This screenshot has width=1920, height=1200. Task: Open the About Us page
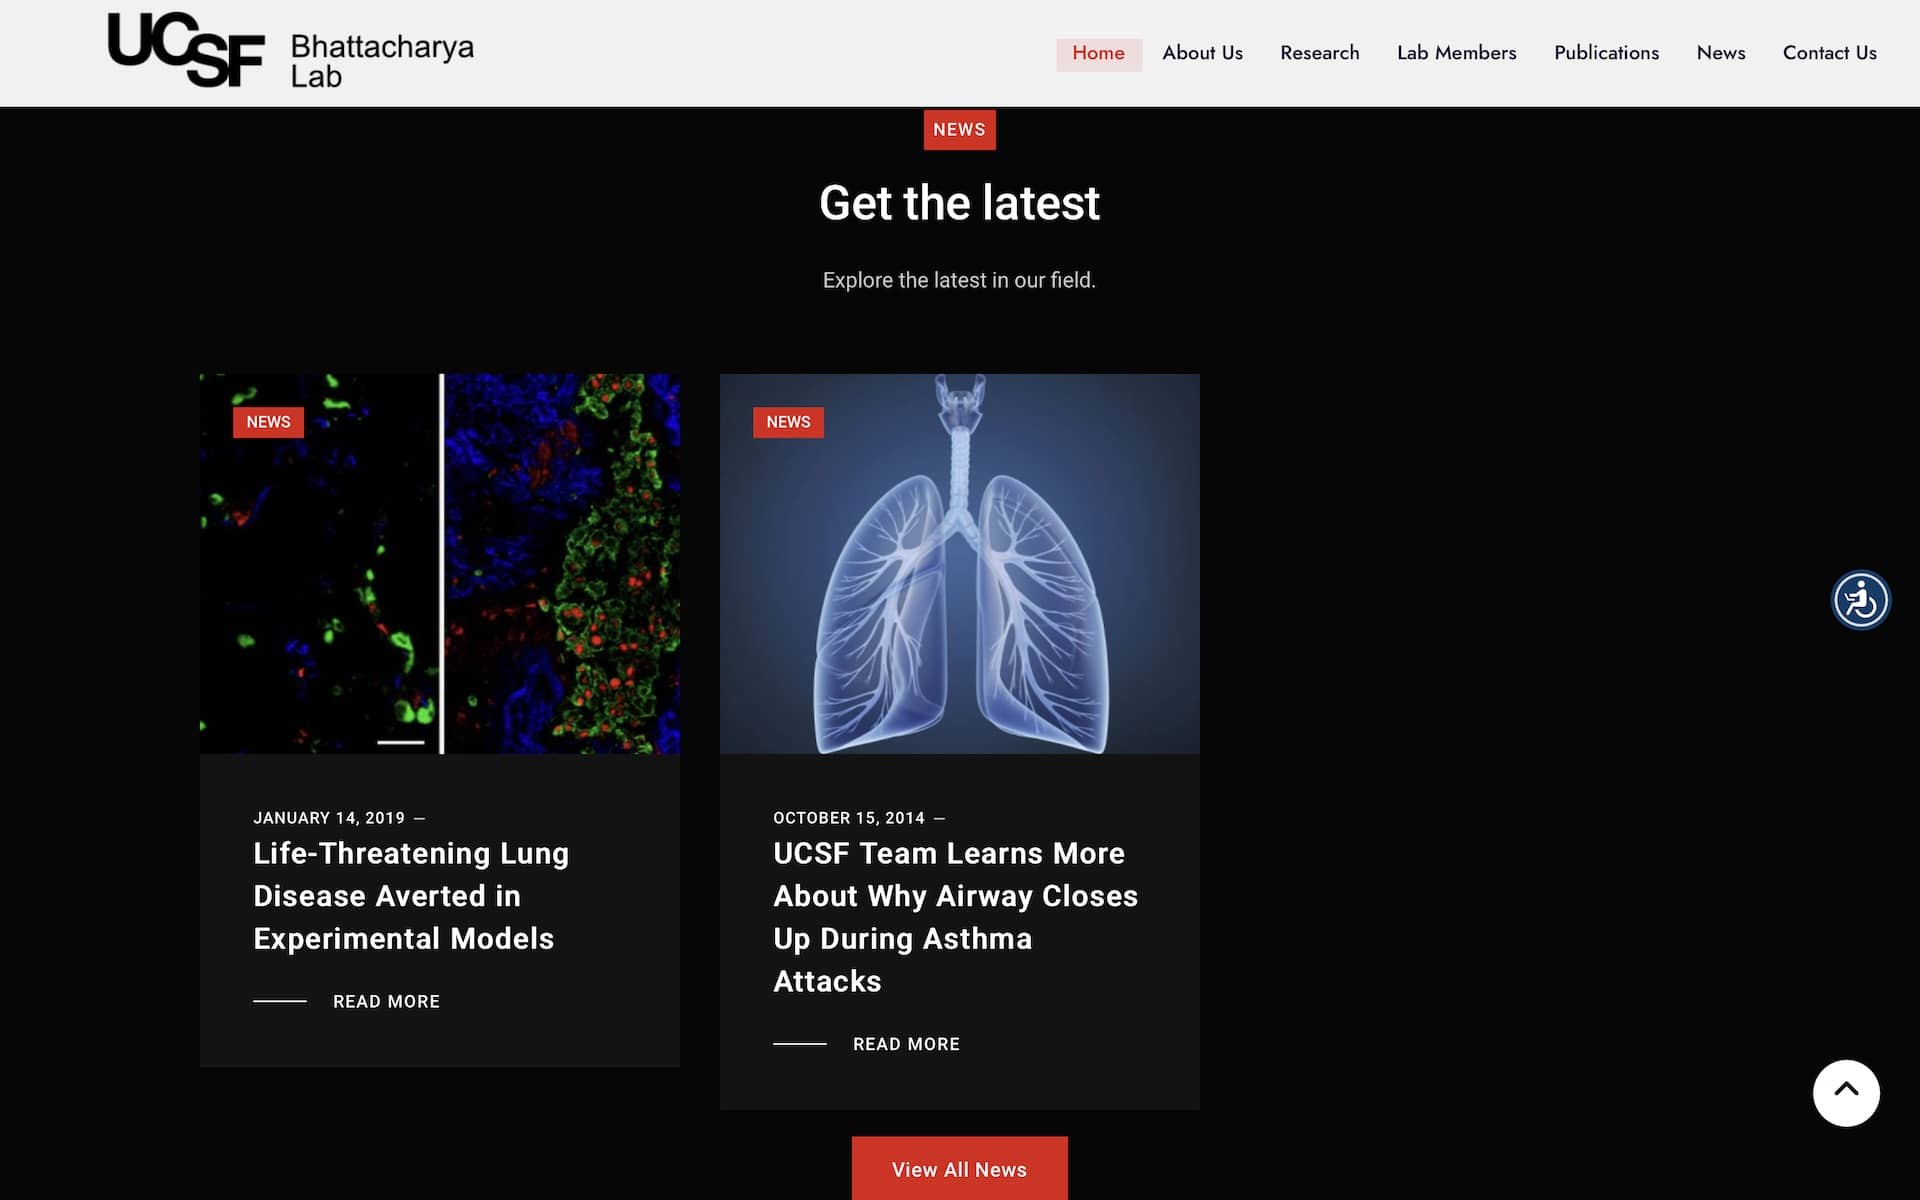[x=1202, y=53]
